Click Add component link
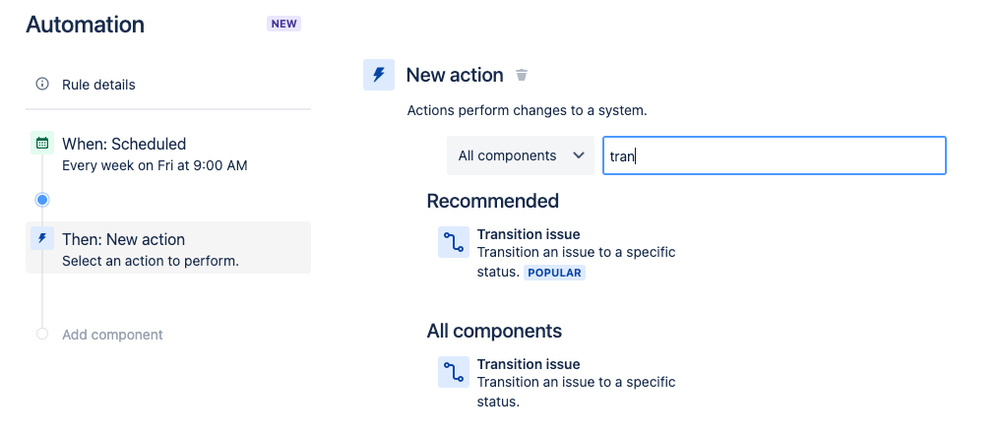 (112, 335)
